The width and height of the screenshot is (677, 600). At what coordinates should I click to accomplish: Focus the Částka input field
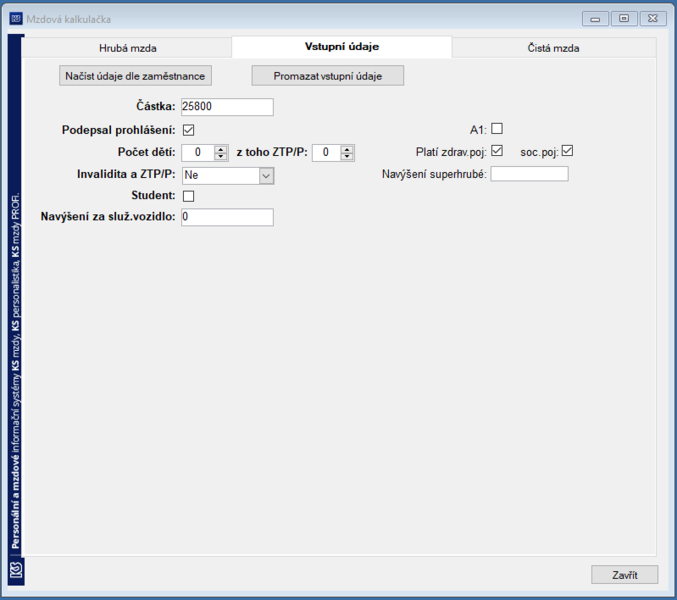pyautogui.click(x=227, y=107)
